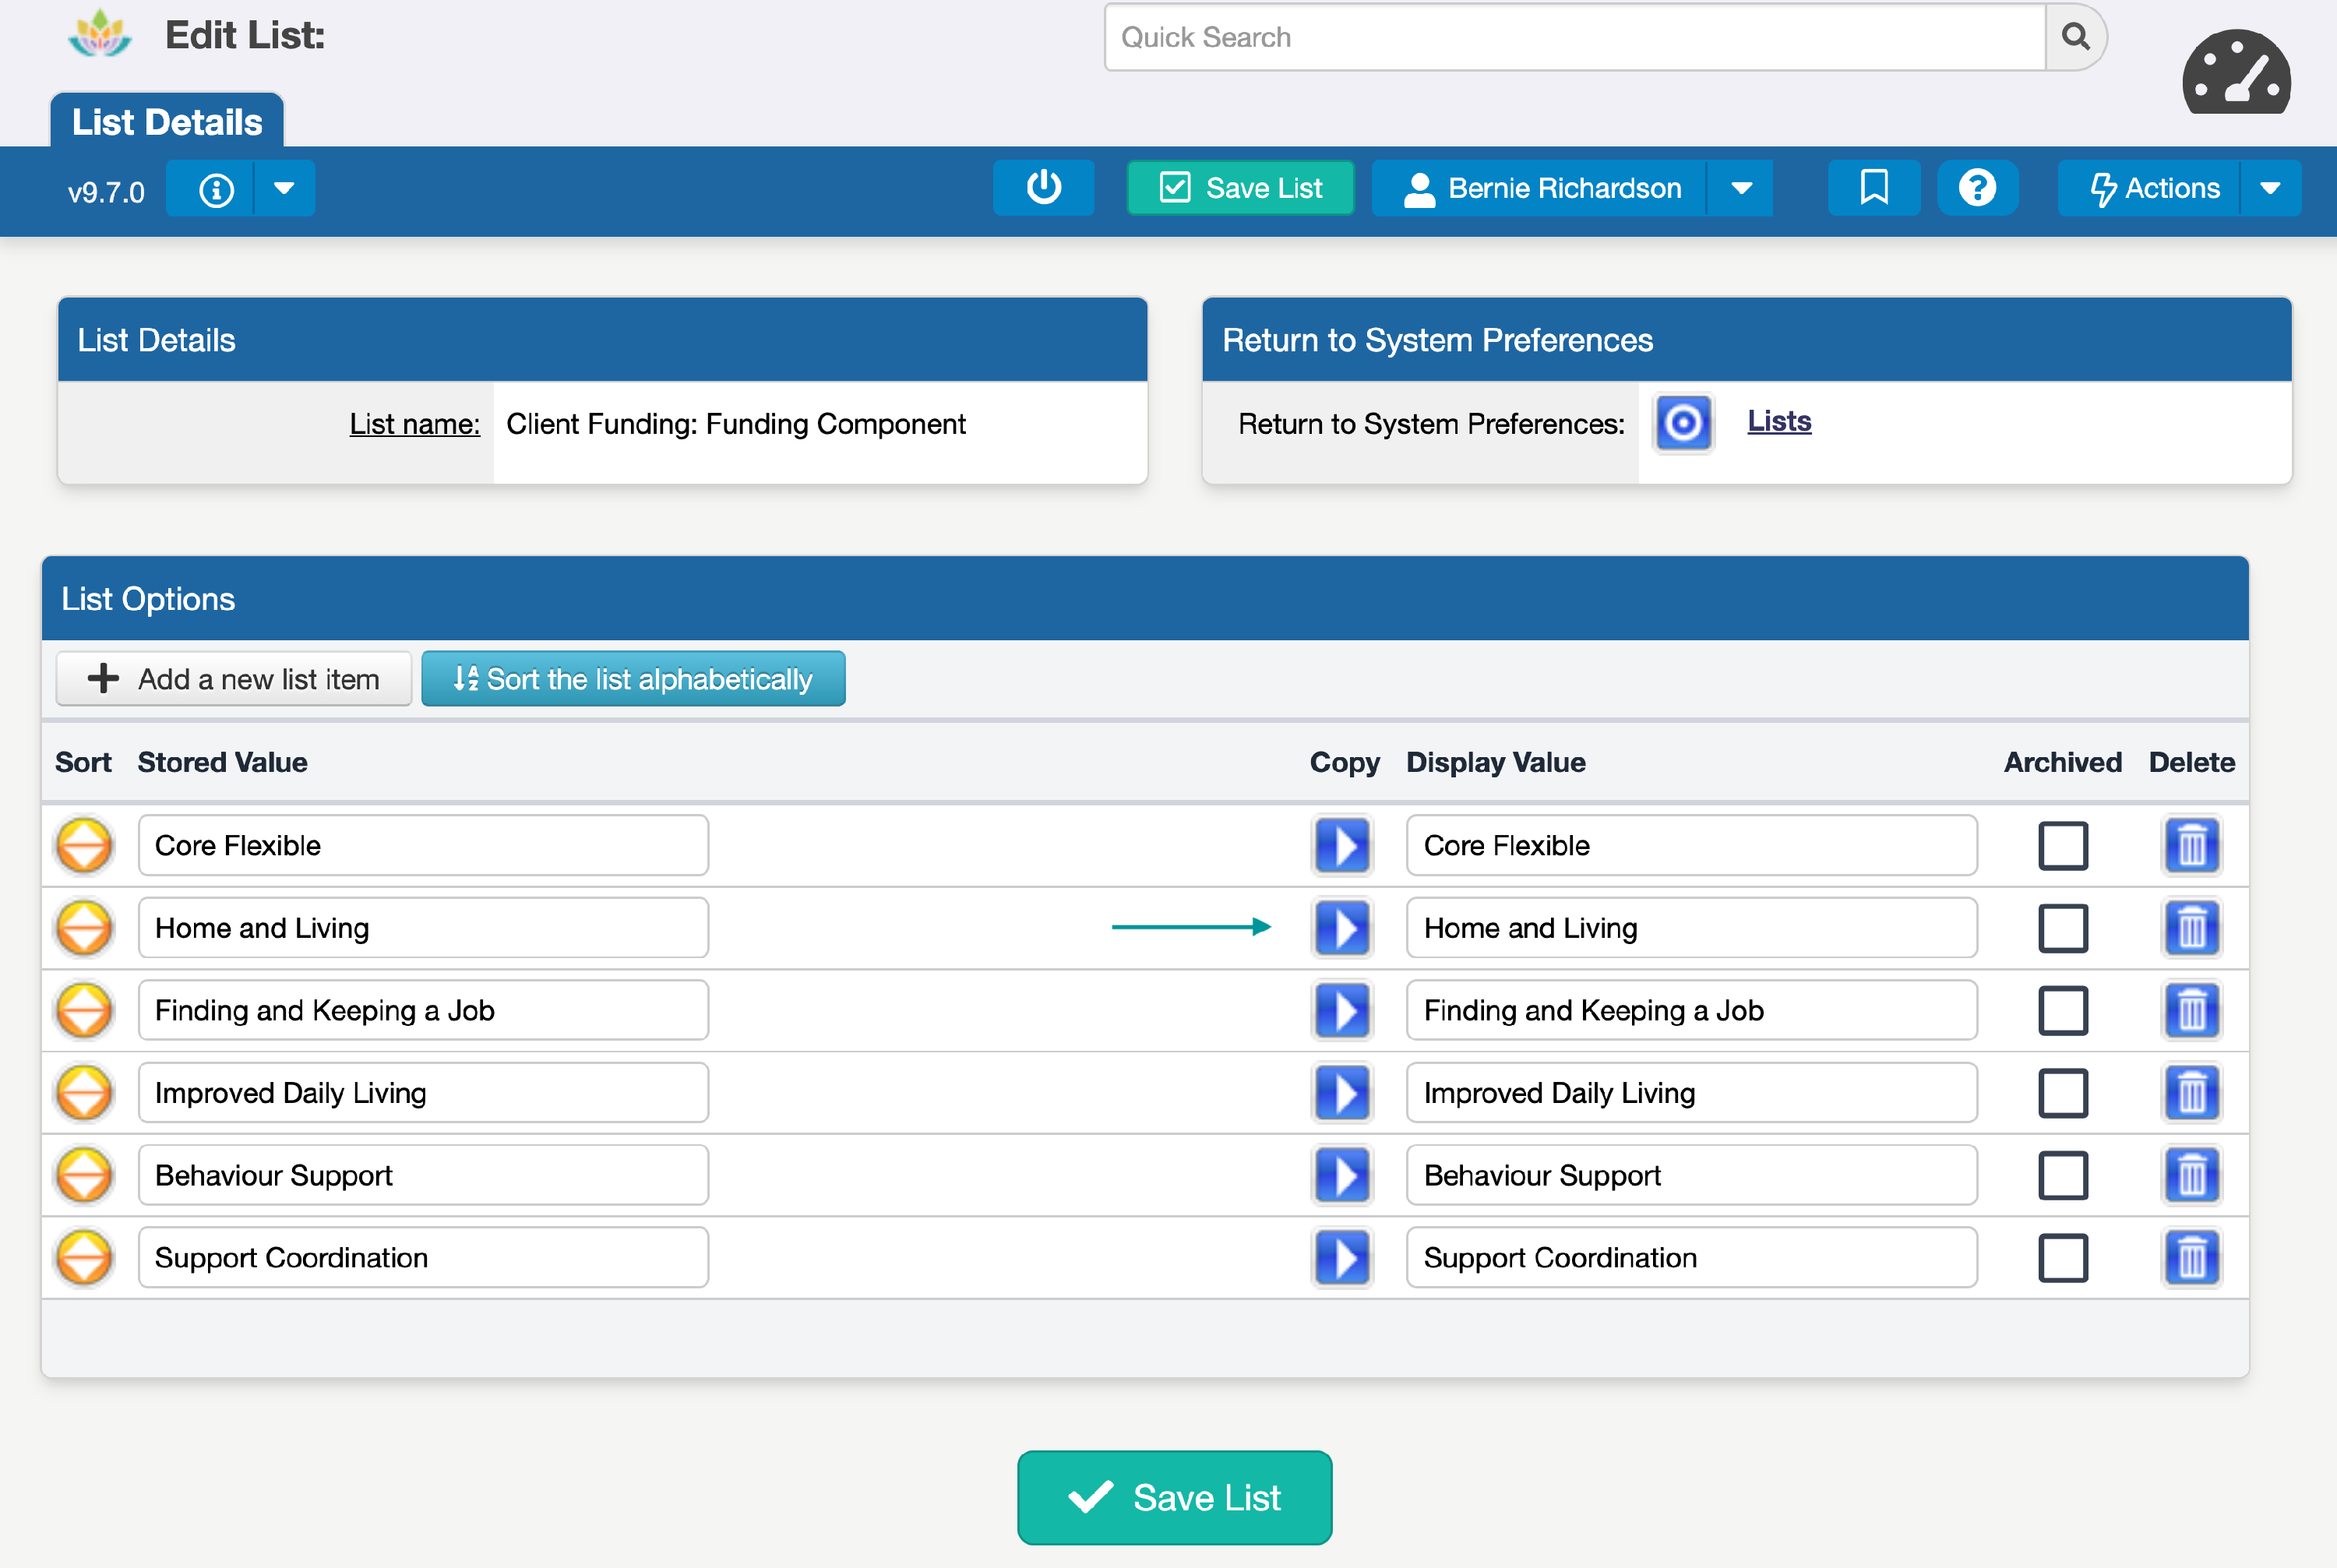The height and width of the screenshot is (1568, 2337).
Task: Copy Home and Living to display value
Action: pyautogui.click(x=1341, y=928)
